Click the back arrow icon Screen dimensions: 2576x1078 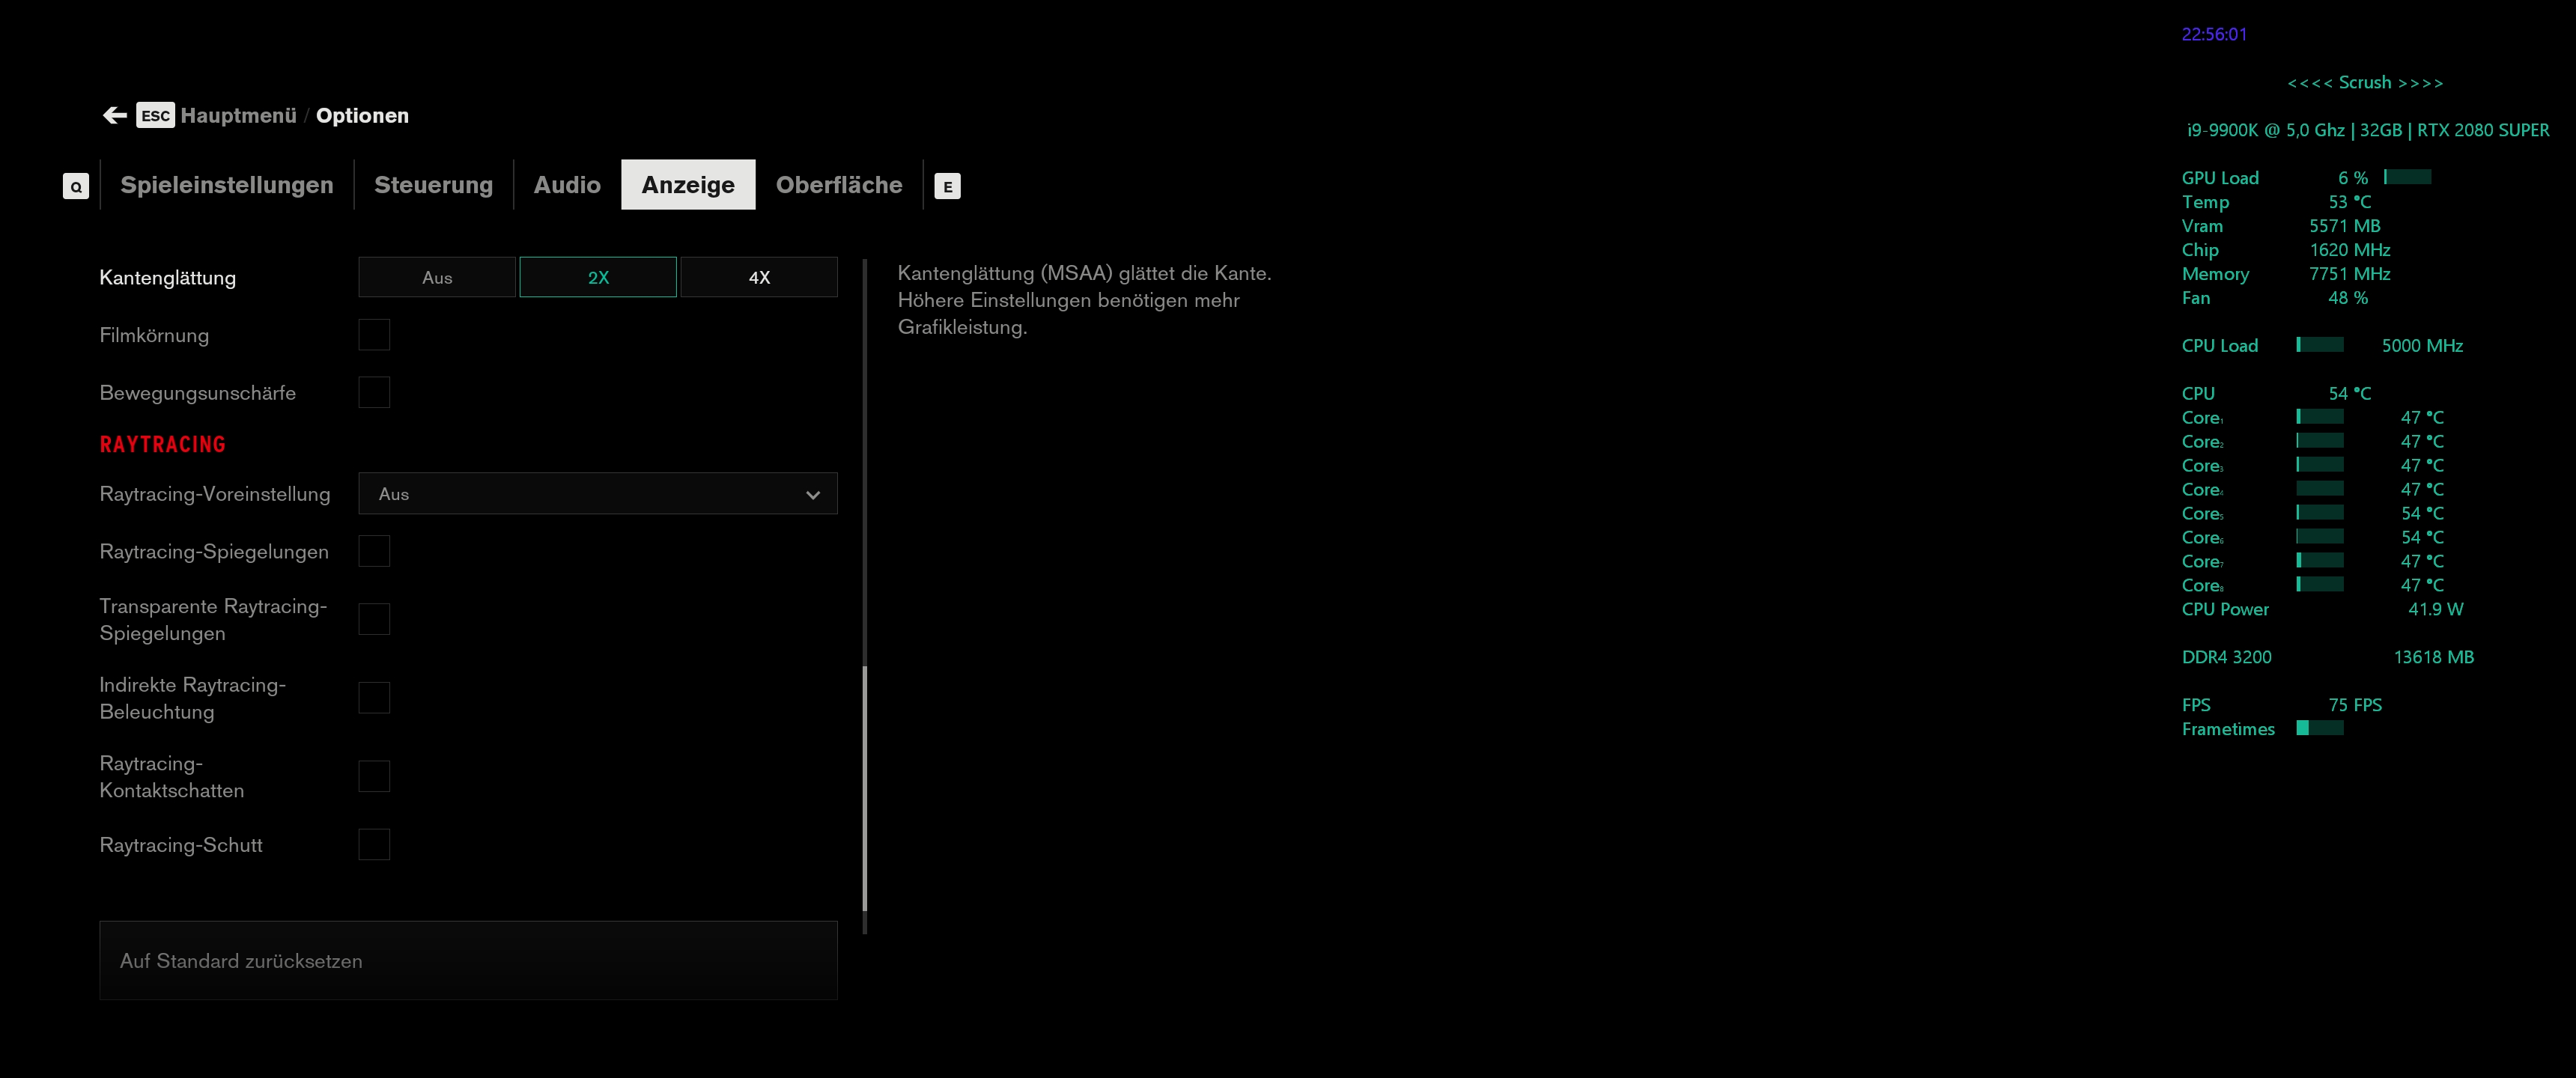coord(115,116)
